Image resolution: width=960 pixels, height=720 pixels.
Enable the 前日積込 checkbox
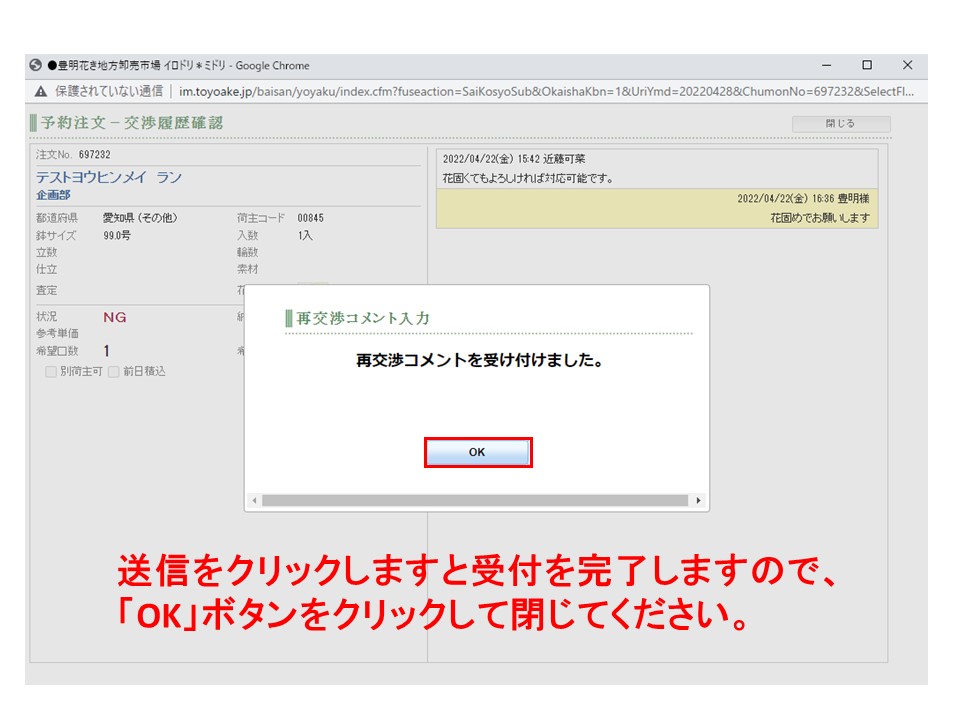[114, 371]
